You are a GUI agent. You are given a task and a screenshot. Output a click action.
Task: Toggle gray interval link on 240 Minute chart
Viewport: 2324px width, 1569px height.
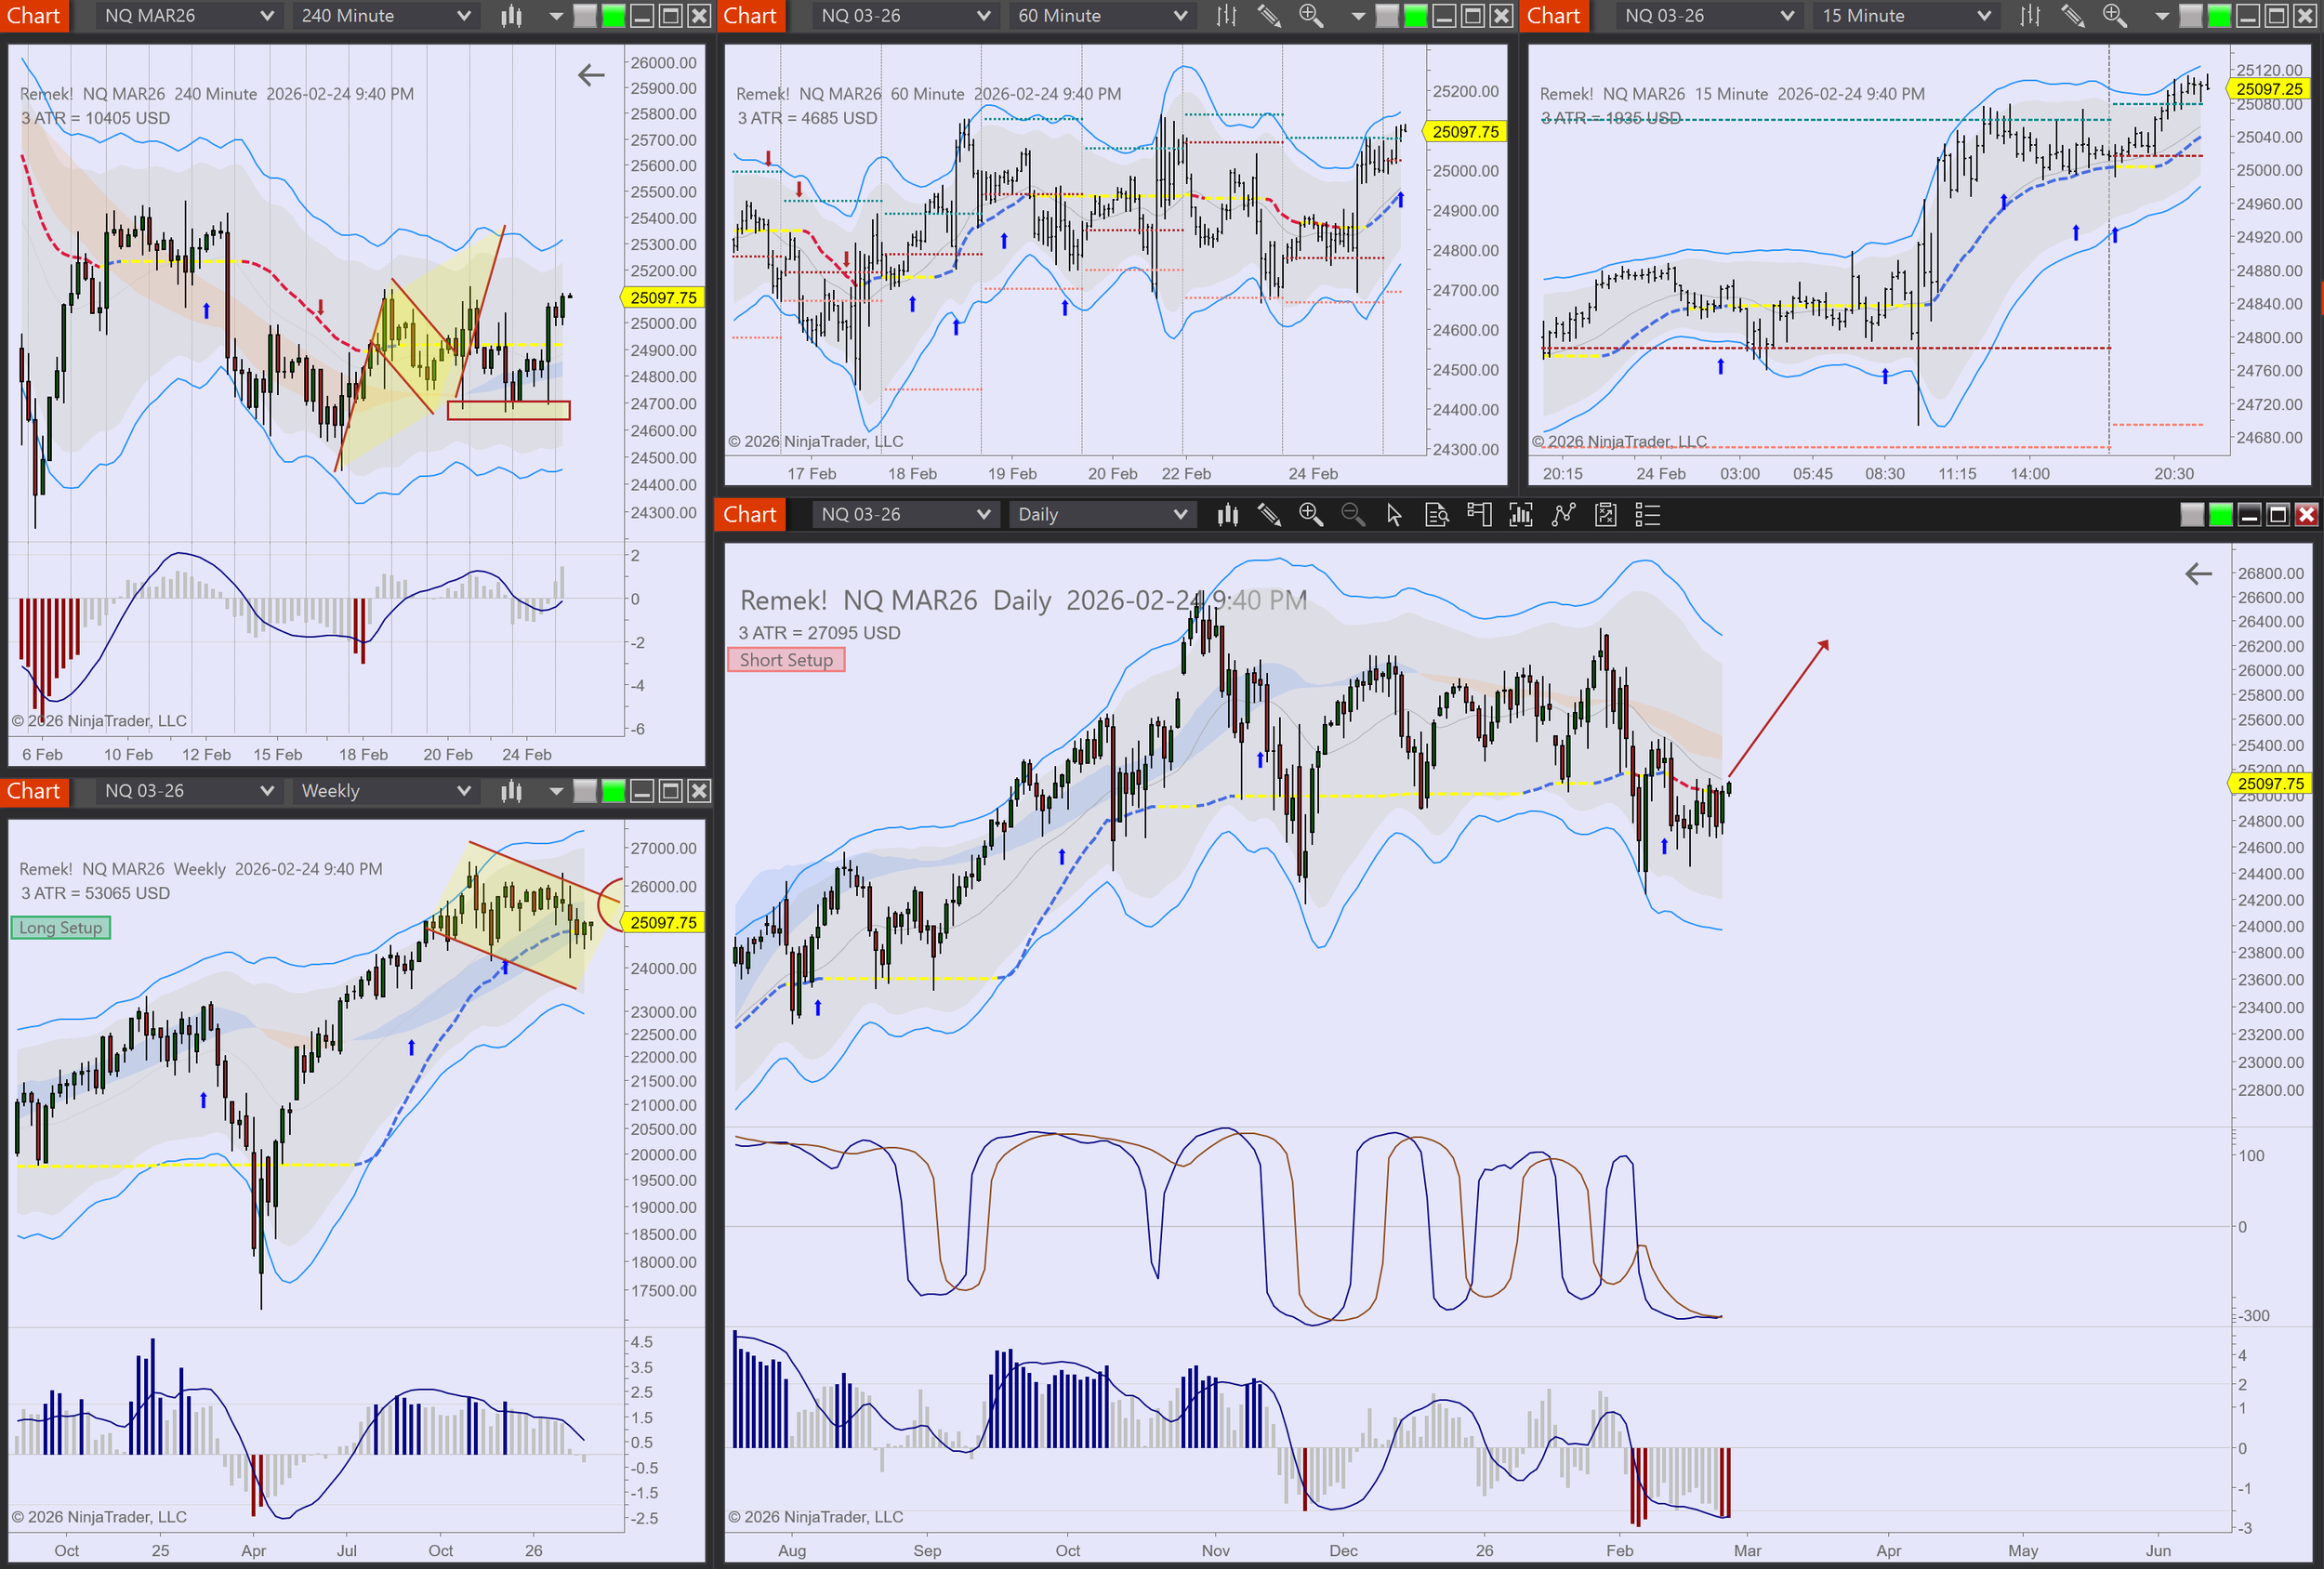(585, 16)
